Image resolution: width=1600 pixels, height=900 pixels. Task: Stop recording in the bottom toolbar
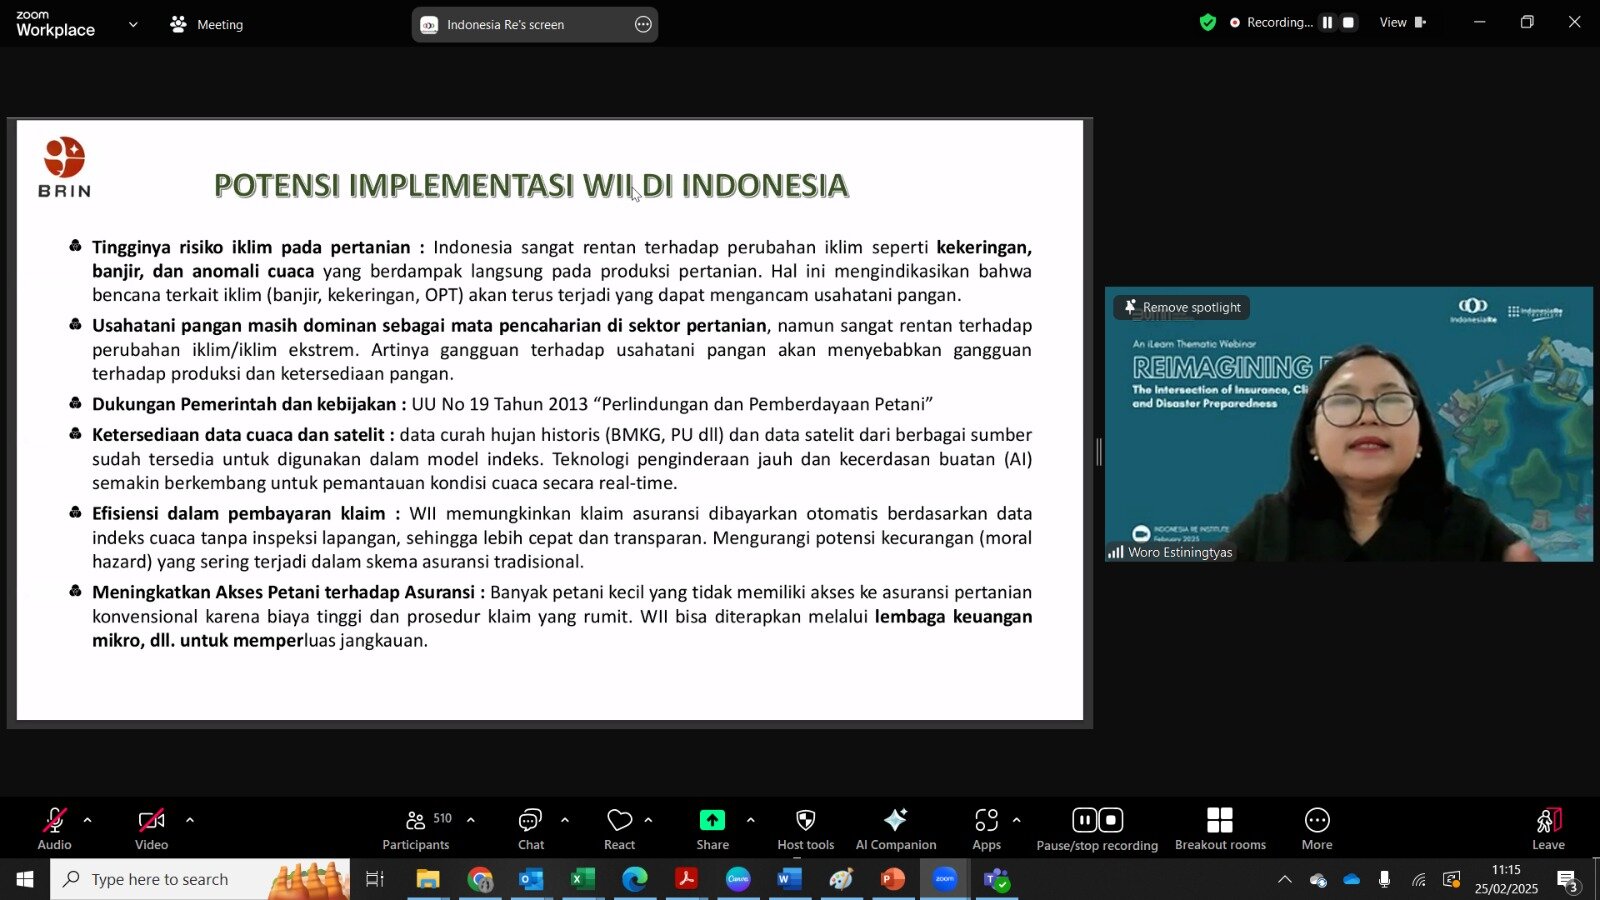tap(1111, 821)
